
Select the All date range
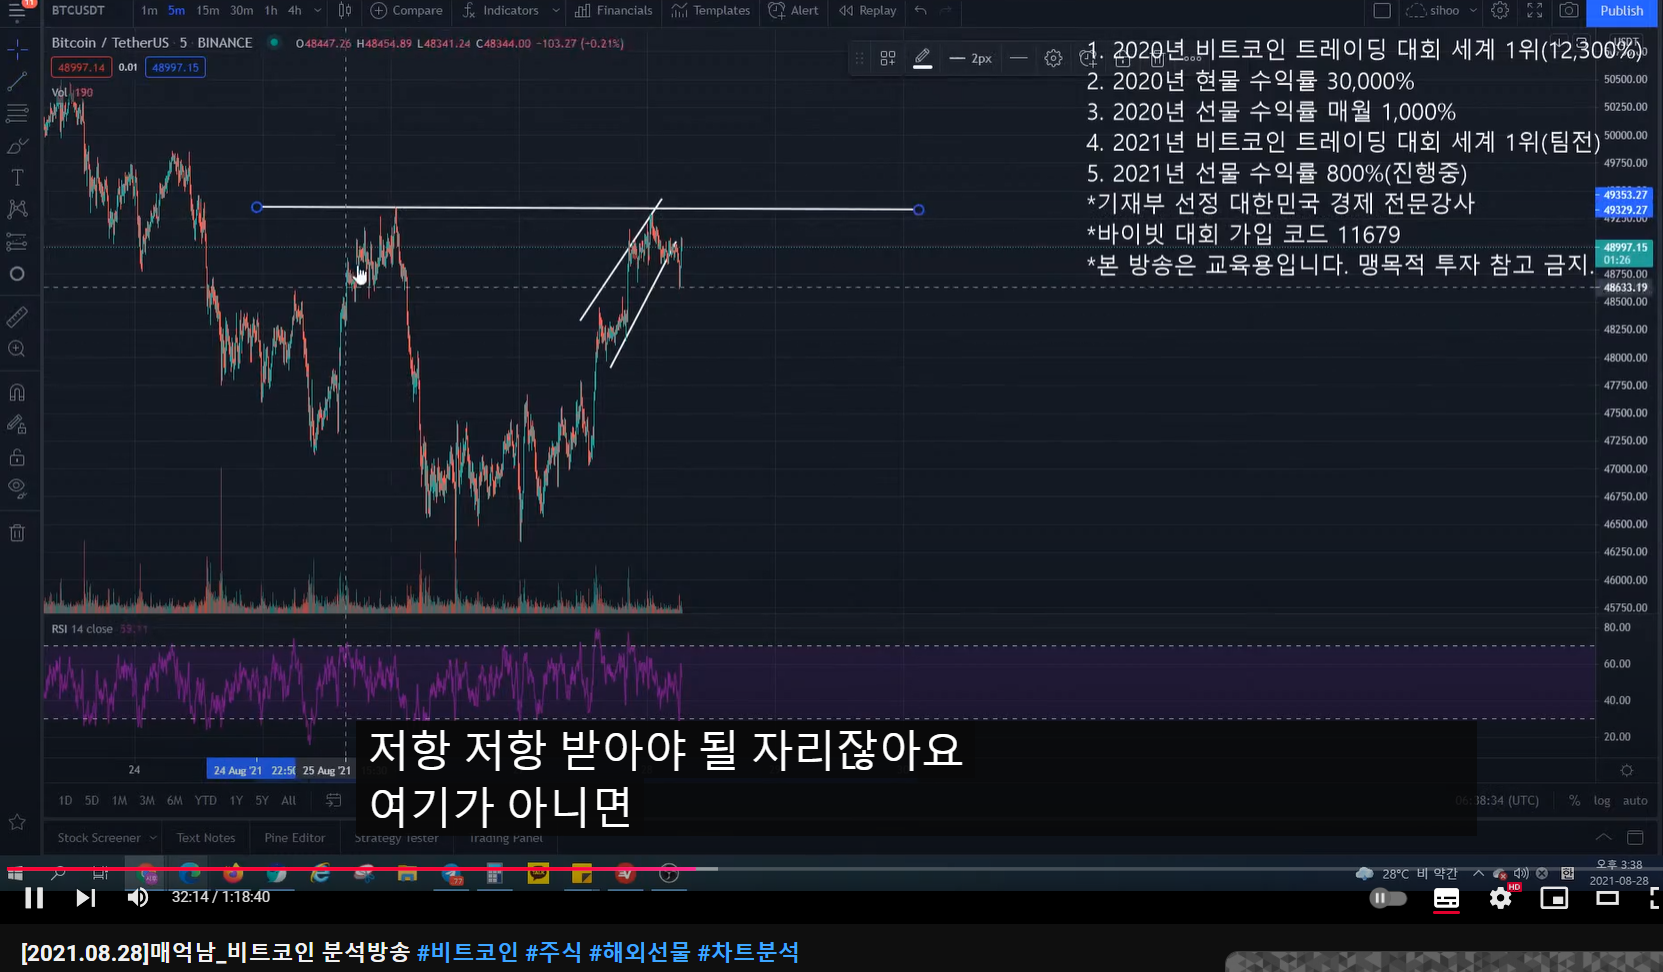(x=288, y=800)
